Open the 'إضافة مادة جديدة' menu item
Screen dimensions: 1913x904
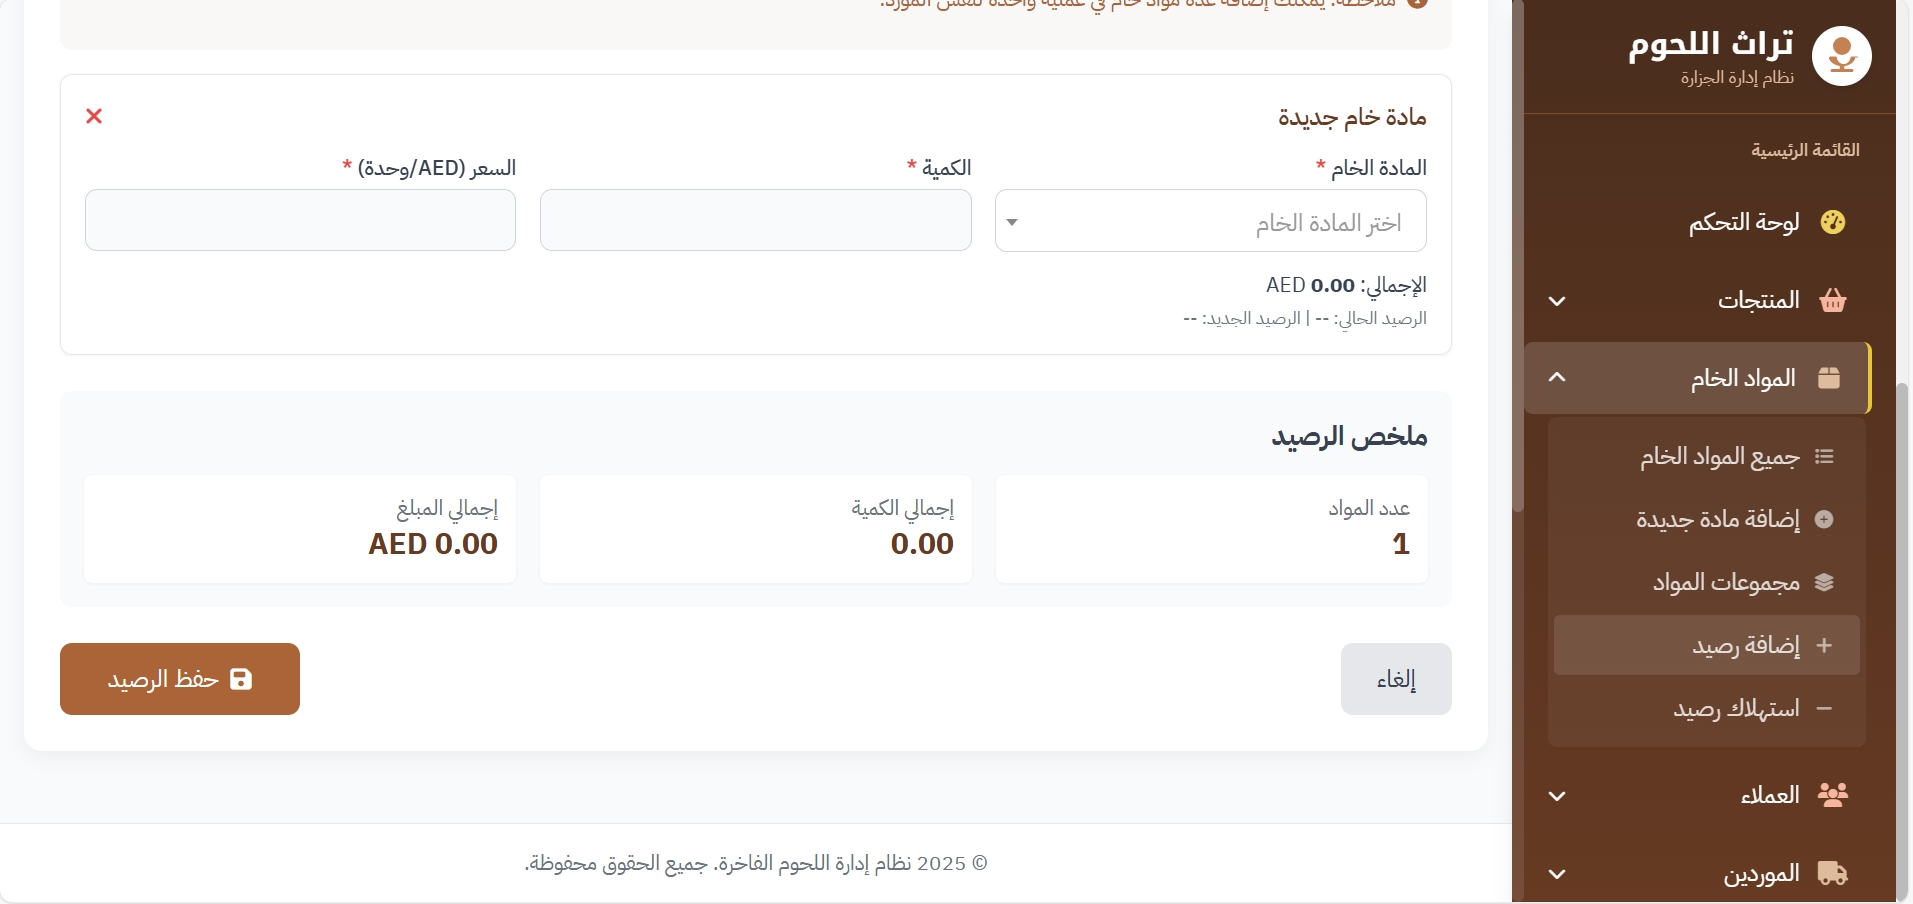[1717, 519]
